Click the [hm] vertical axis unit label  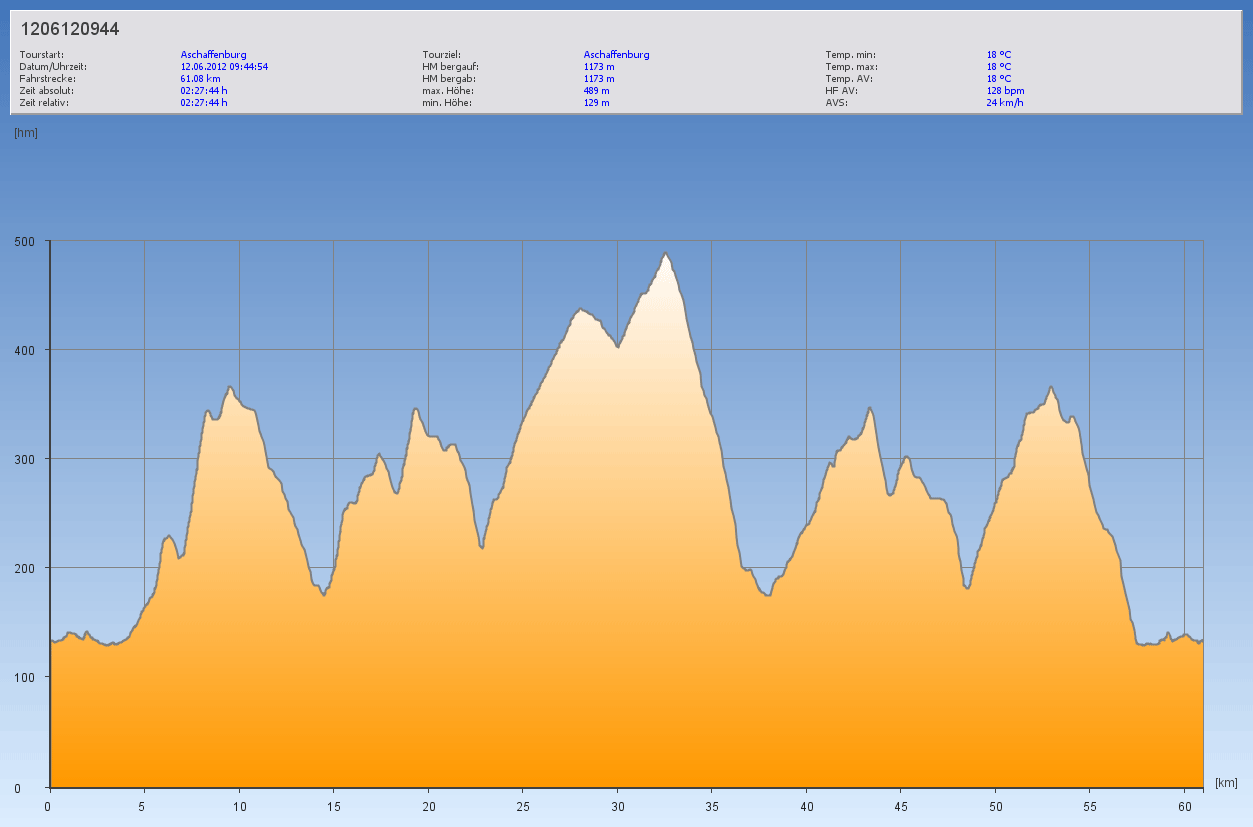coord(25,133)
